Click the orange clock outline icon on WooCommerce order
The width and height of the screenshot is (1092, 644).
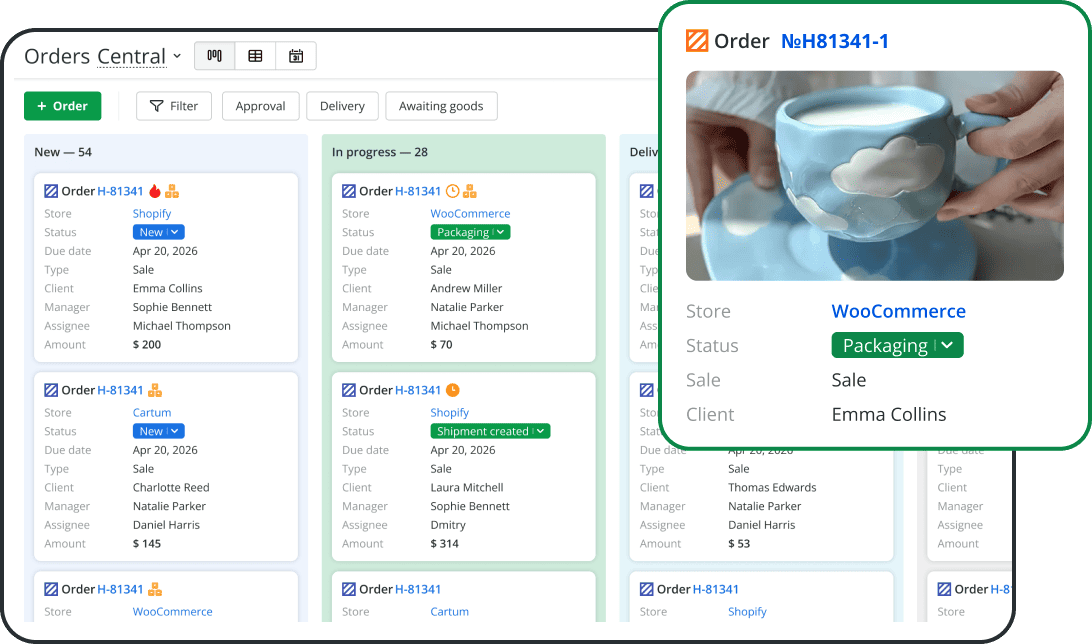tap(452, 191)
